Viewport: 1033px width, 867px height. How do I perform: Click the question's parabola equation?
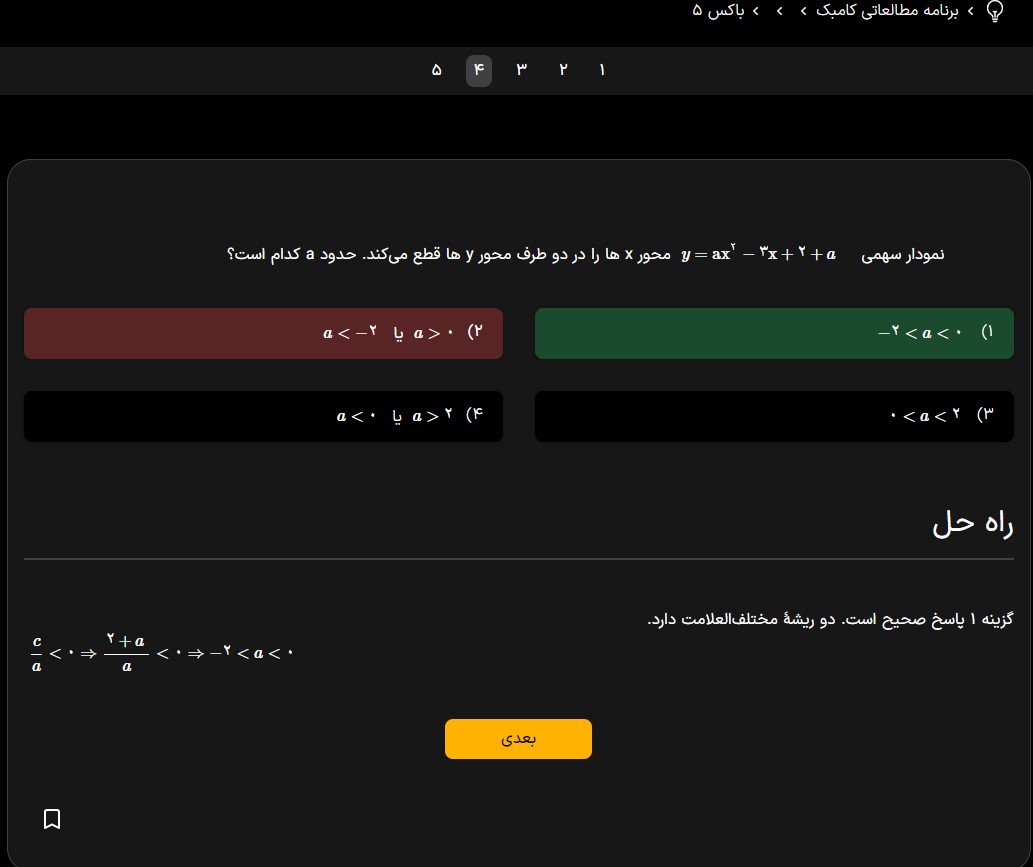point(759,254)
